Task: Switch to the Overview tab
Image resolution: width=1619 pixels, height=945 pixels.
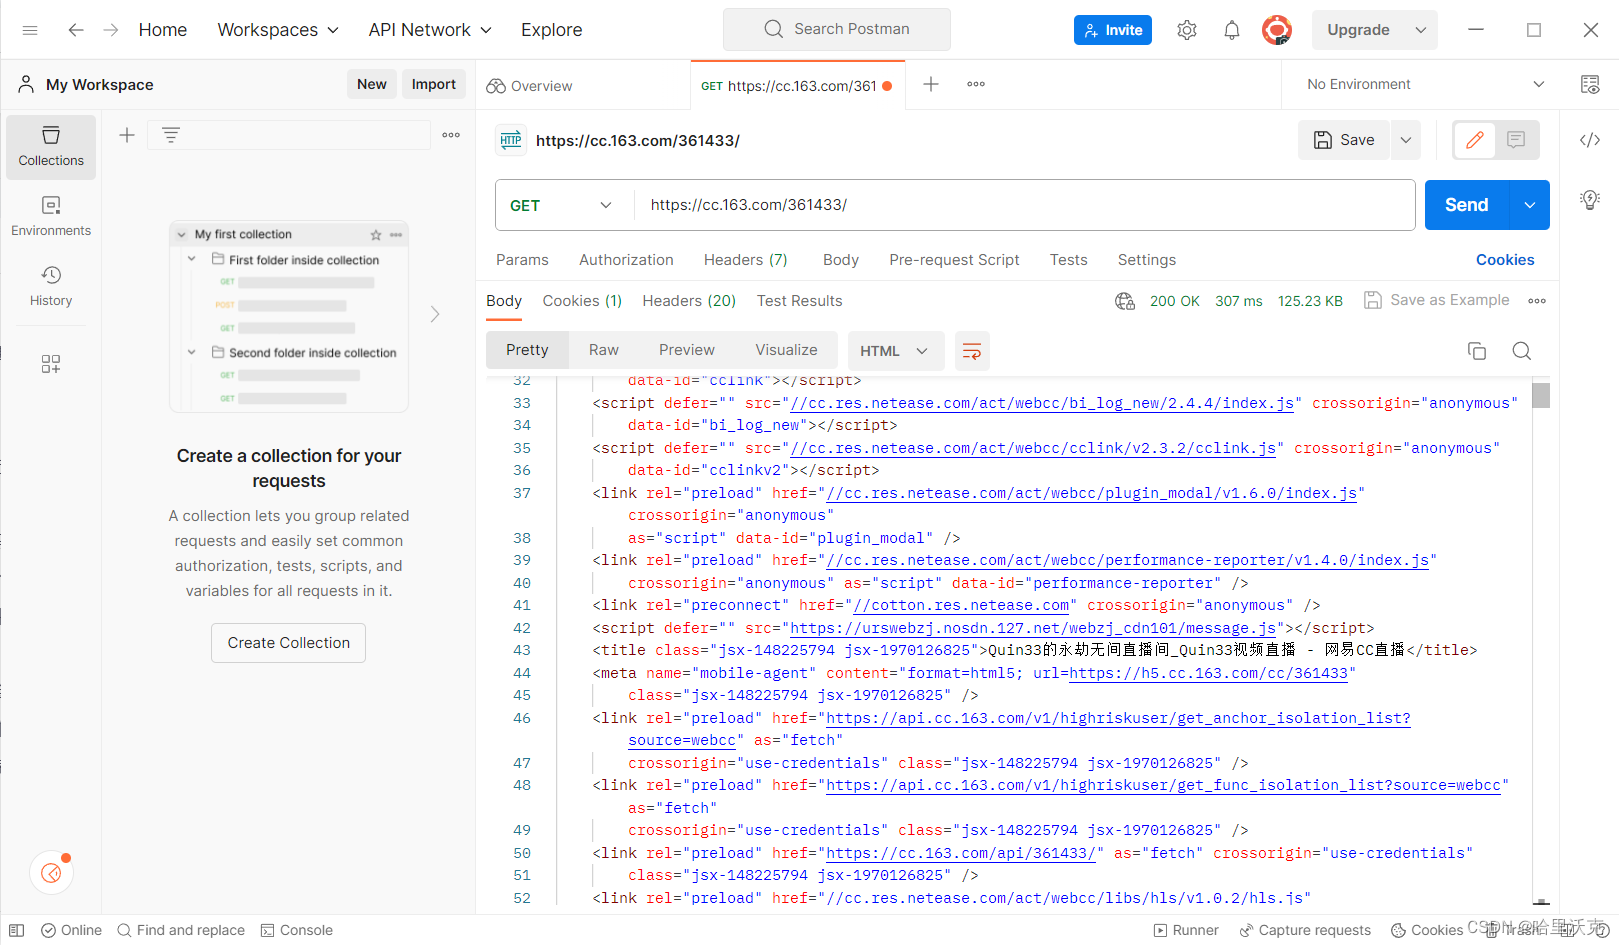Action: (x=530, y=86)
